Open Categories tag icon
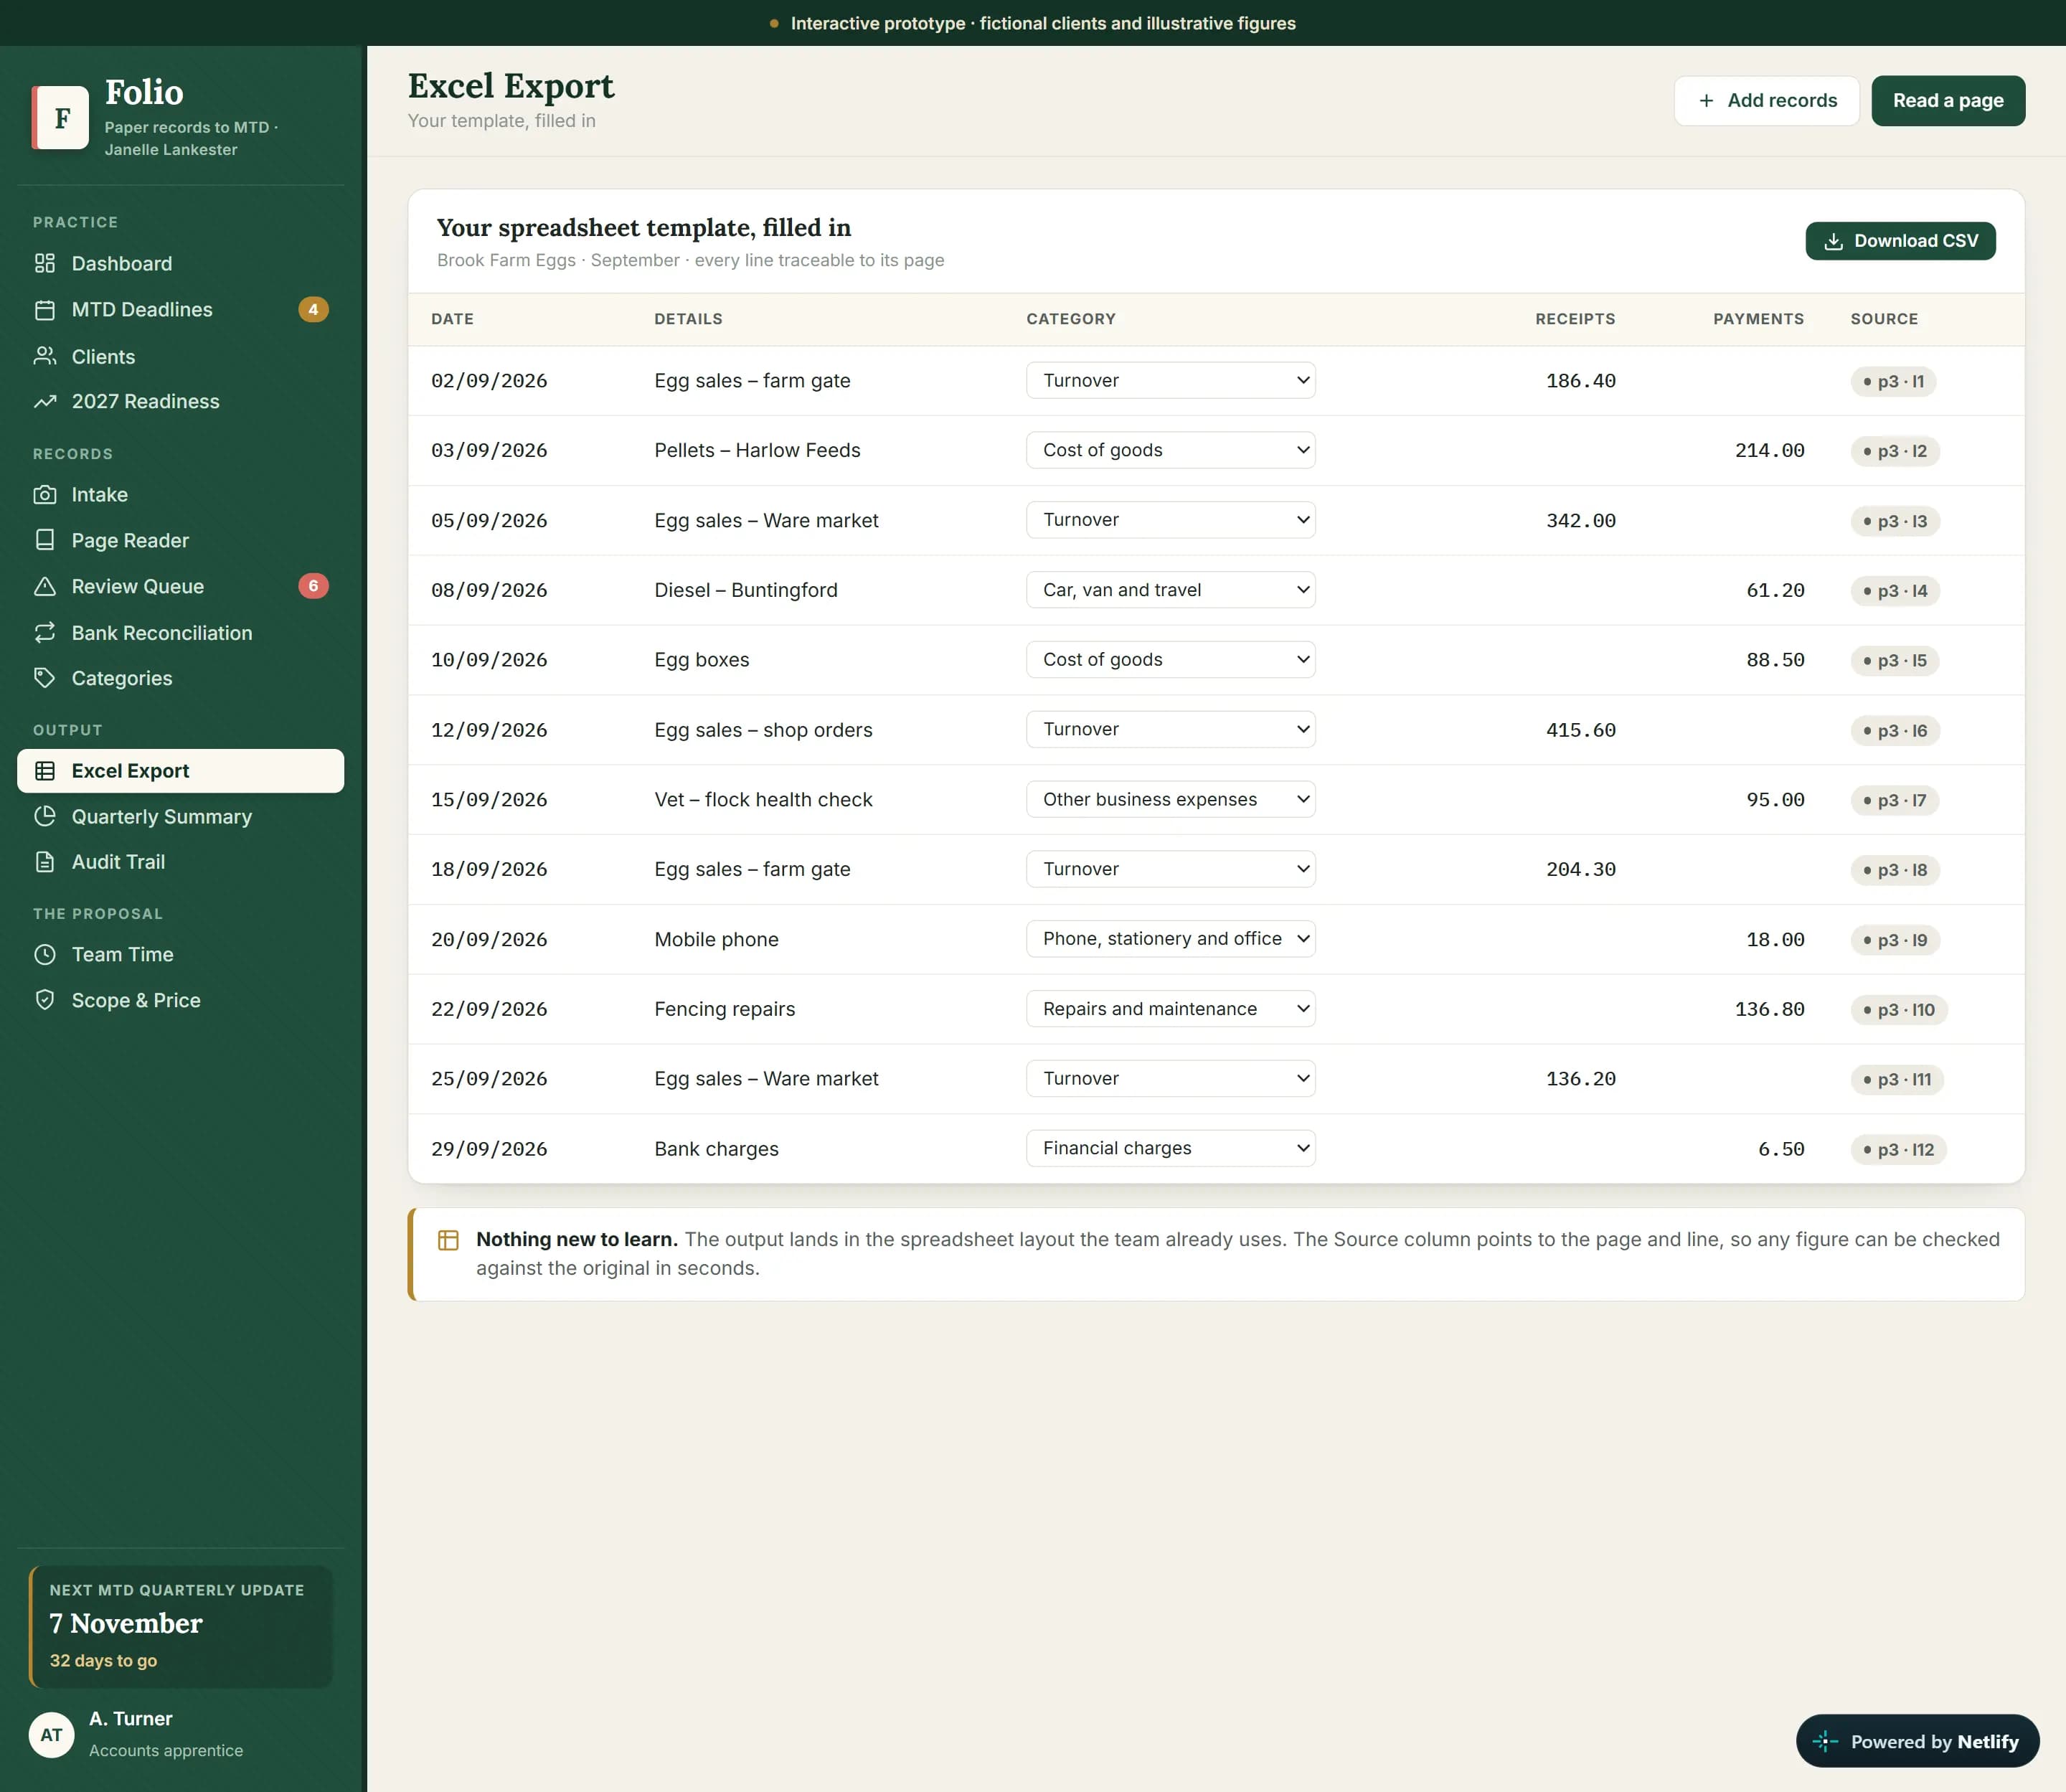The width and height of the screenshot is (2066, 1792). 45,678
